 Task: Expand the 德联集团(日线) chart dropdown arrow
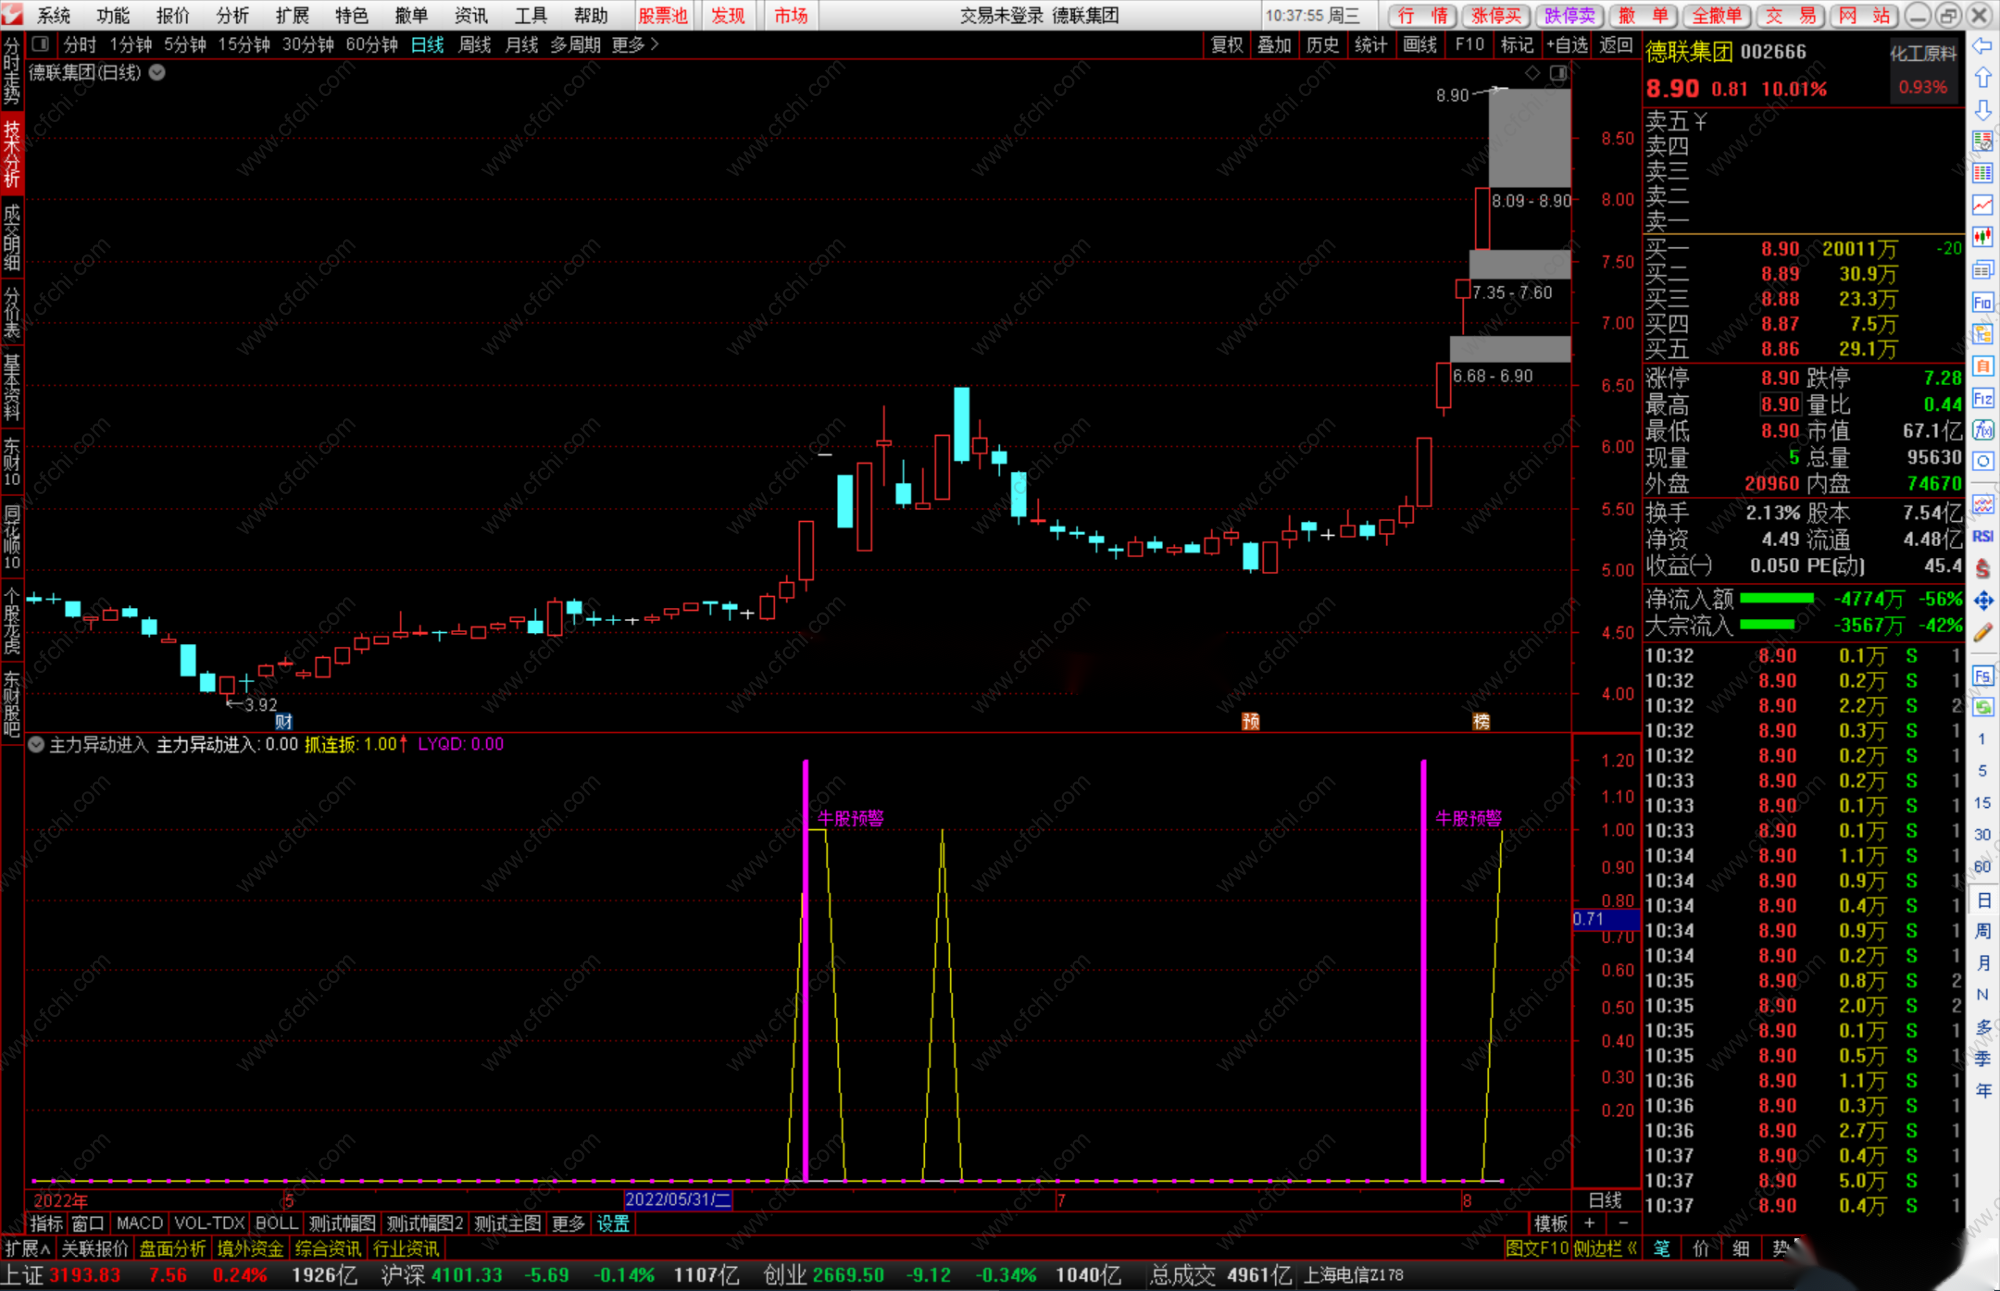pos(157,72)
